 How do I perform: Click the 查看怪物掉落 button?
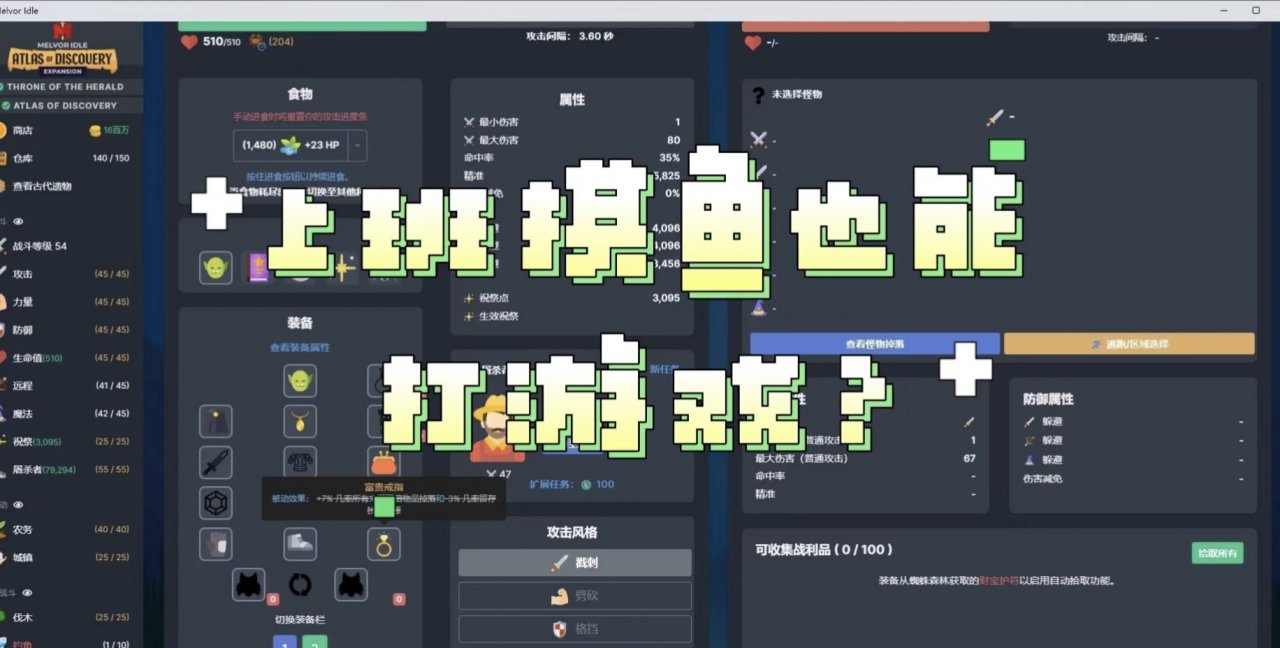(x=875, y=344)
